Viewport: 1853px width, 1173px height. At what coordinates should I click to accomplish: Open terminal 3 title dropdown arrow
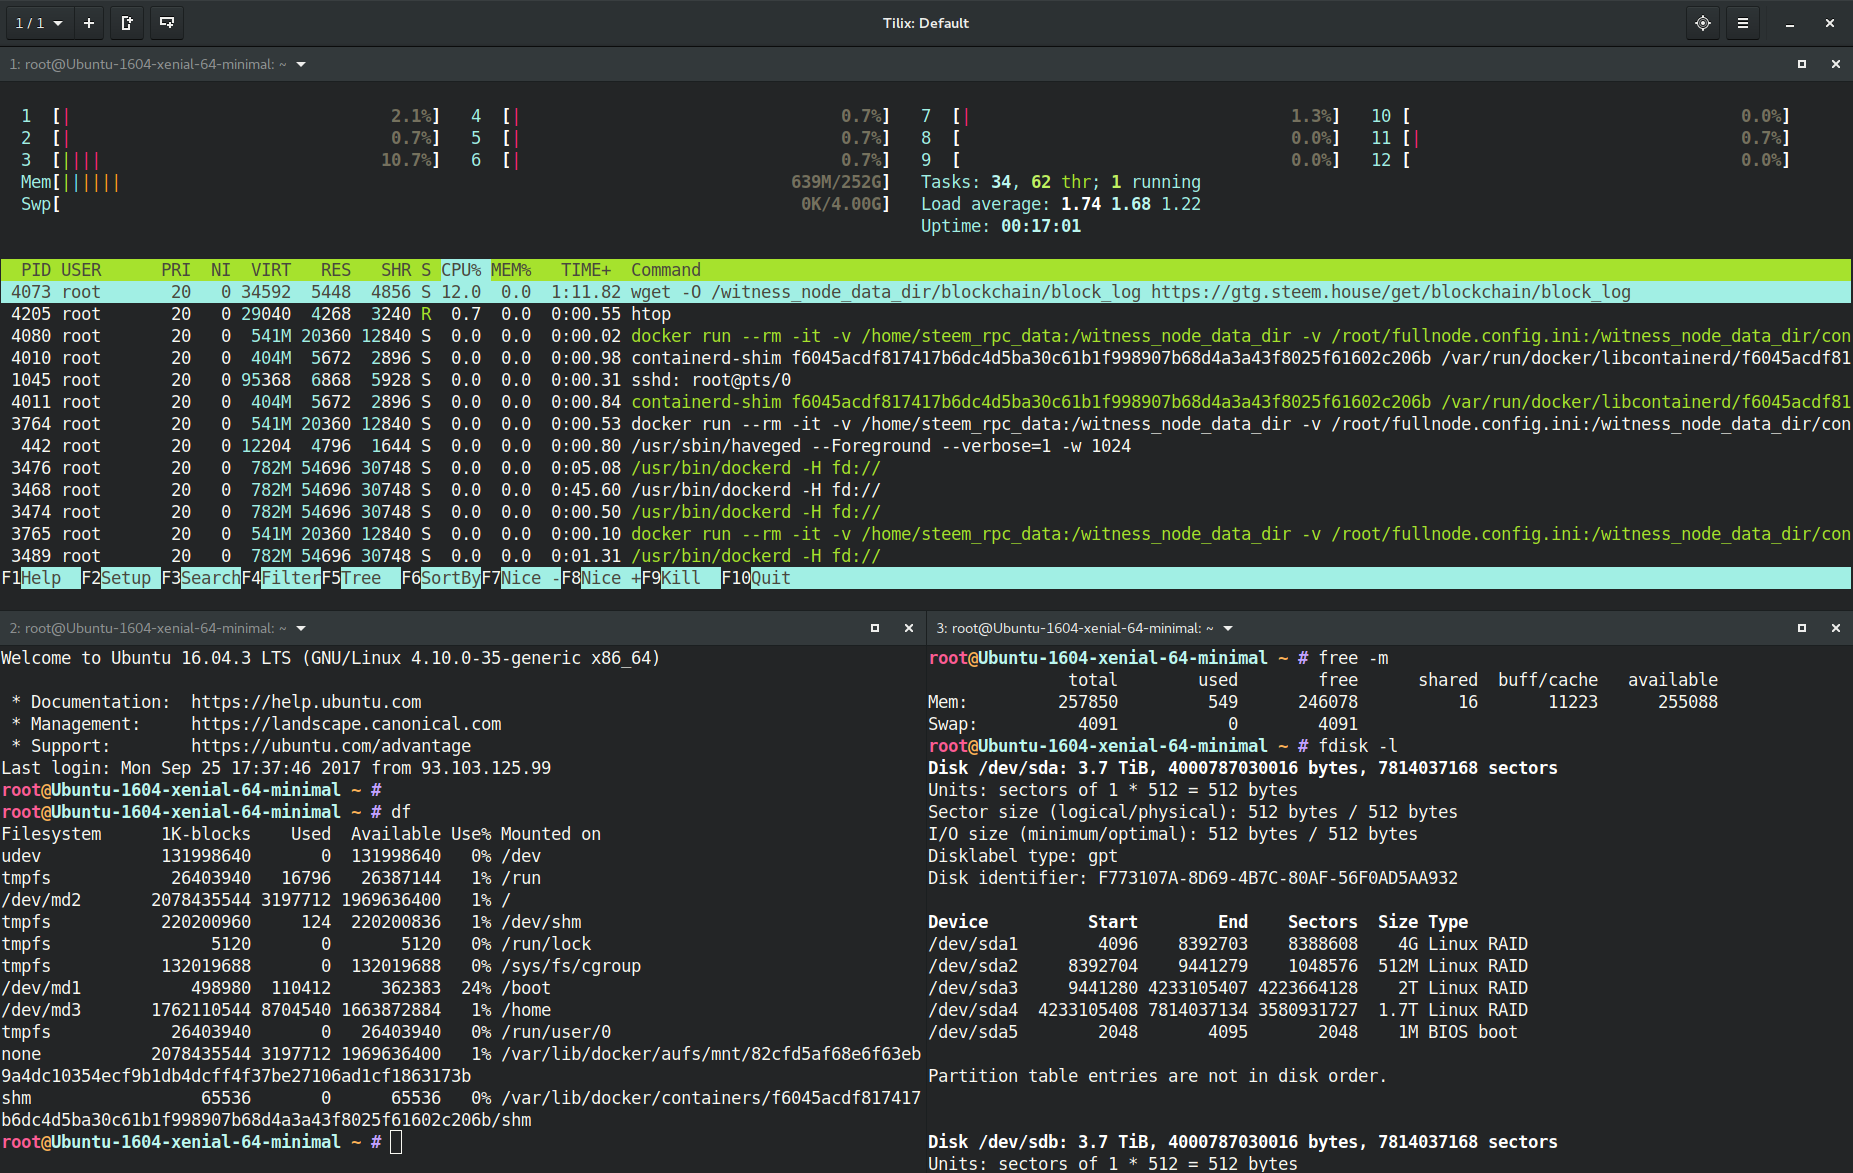pyautogui.click(x=1228, y=628)
